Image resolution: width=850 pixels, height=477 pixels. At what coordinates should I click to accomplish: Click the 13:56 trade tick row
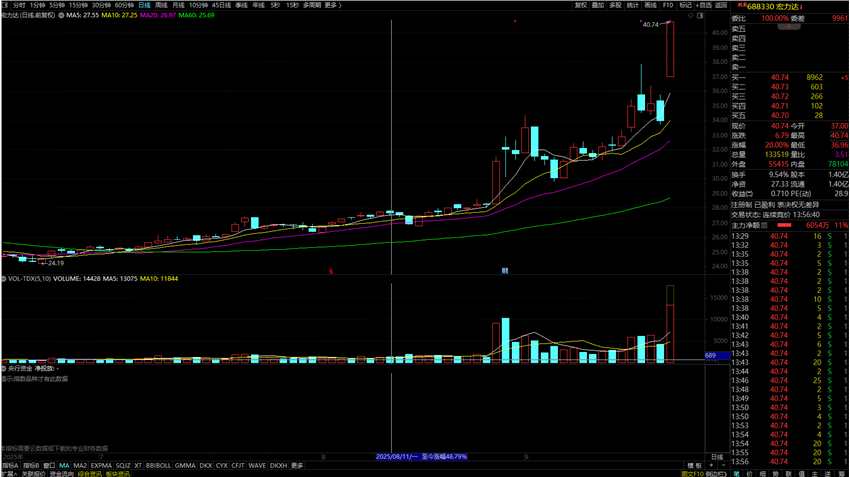[x=789, y=462]
